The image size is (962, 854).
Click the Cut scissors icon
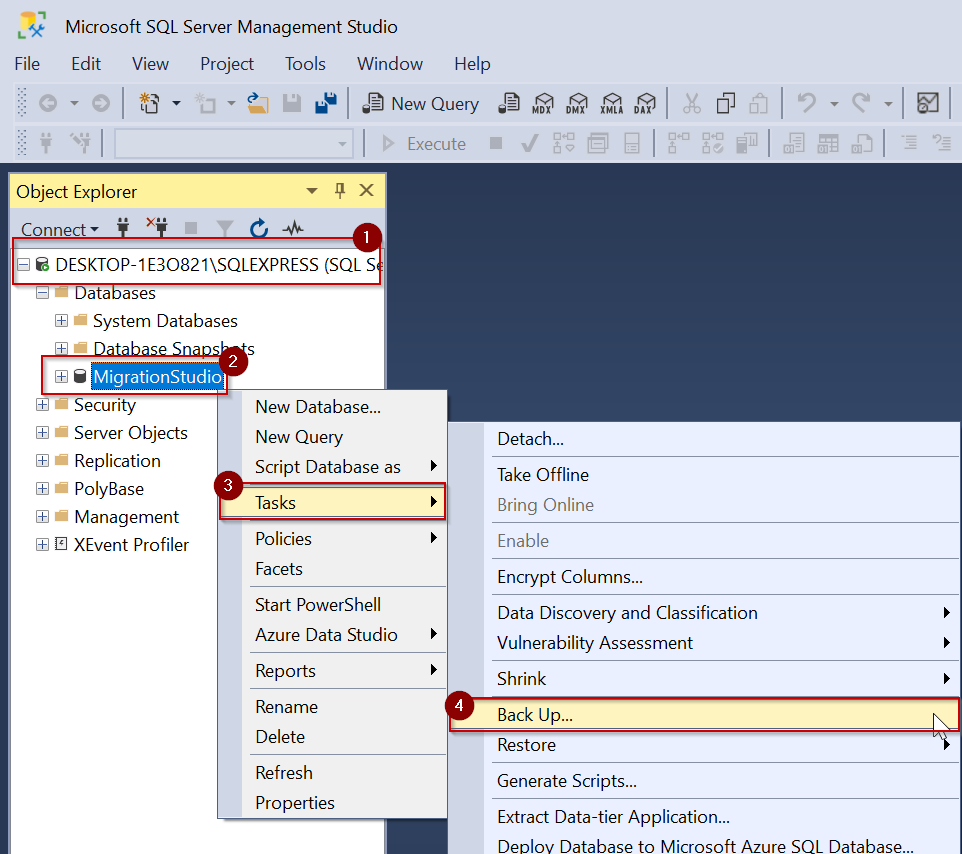pos(691,104)
